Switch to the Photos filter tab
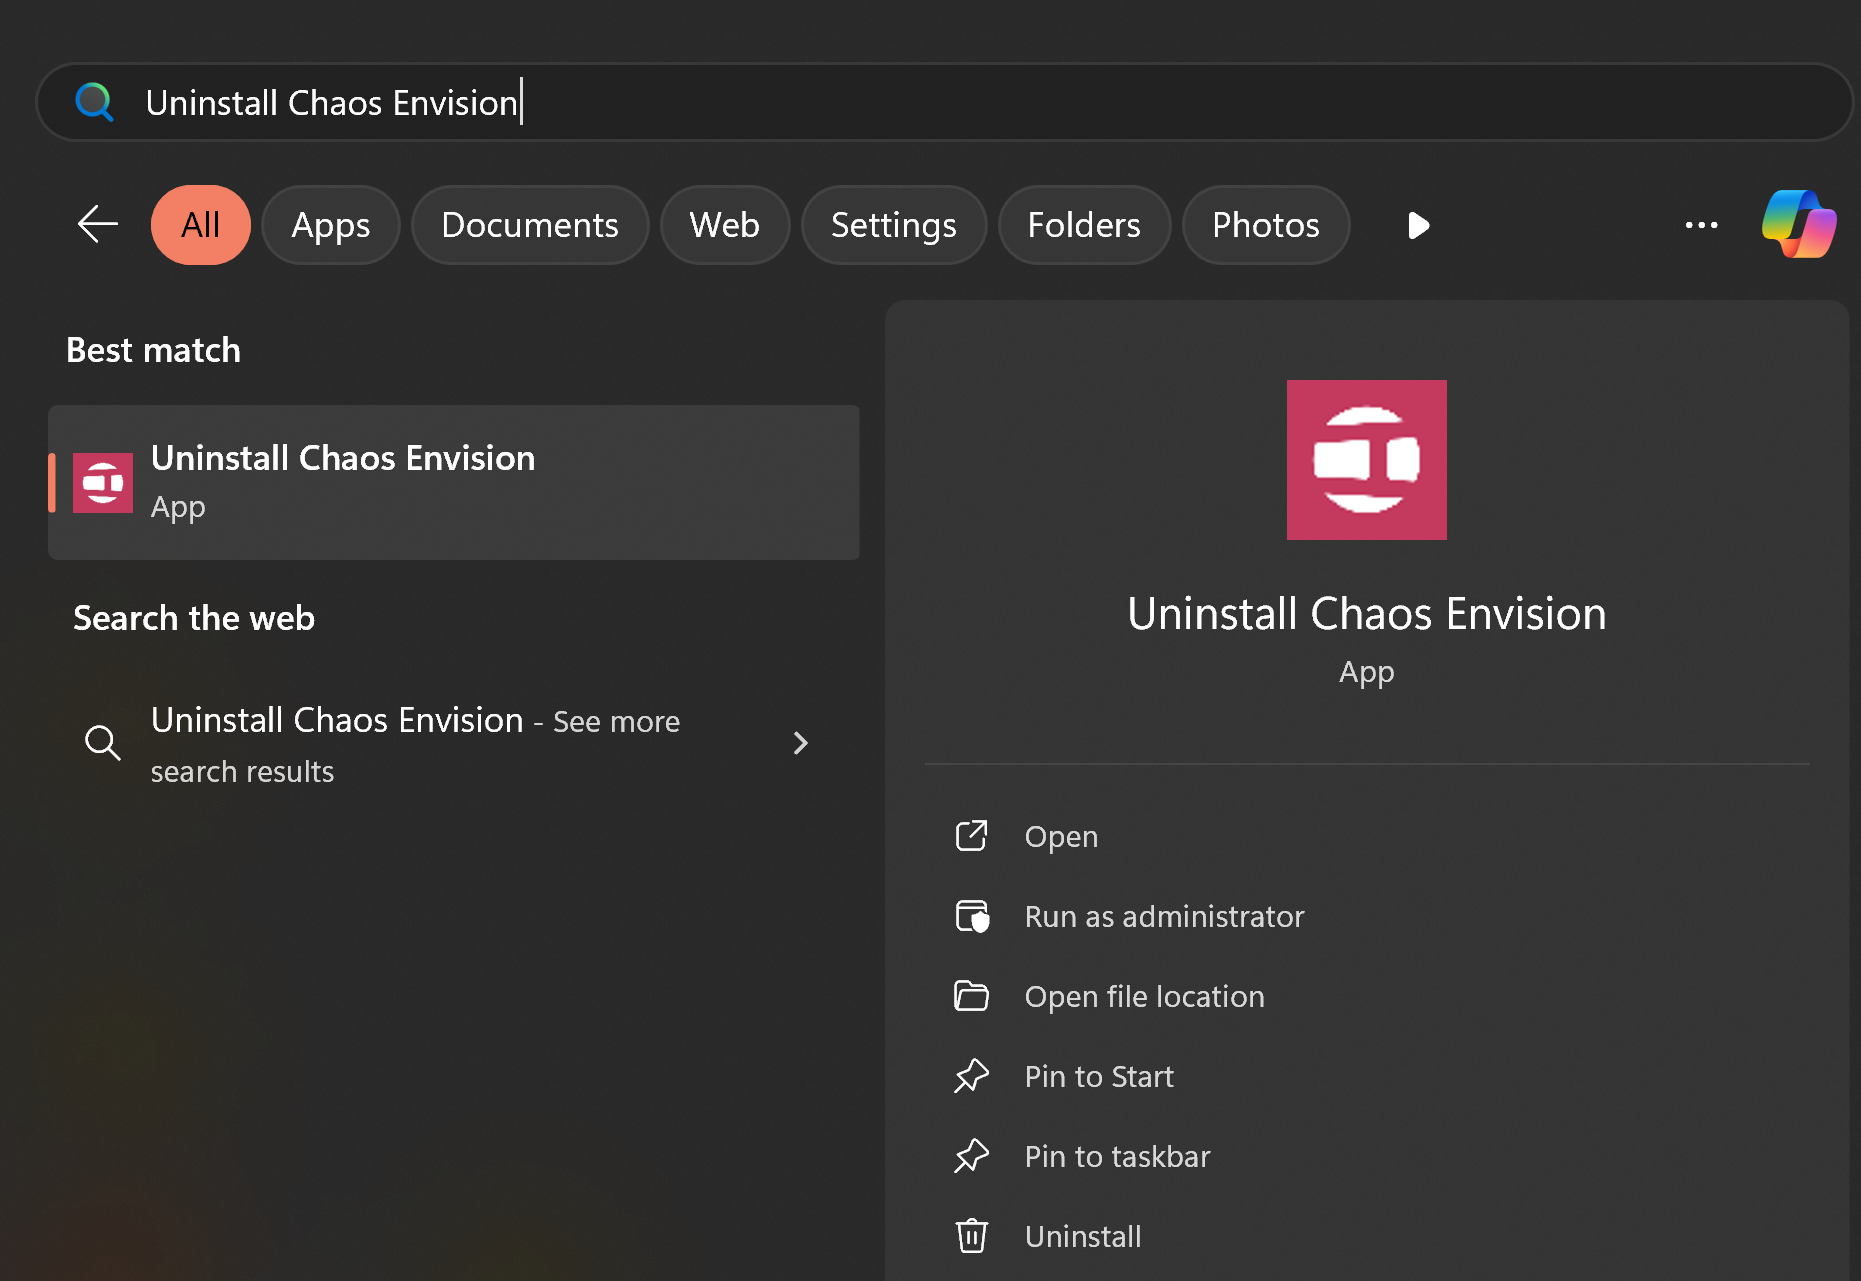 coord(1266,225)
